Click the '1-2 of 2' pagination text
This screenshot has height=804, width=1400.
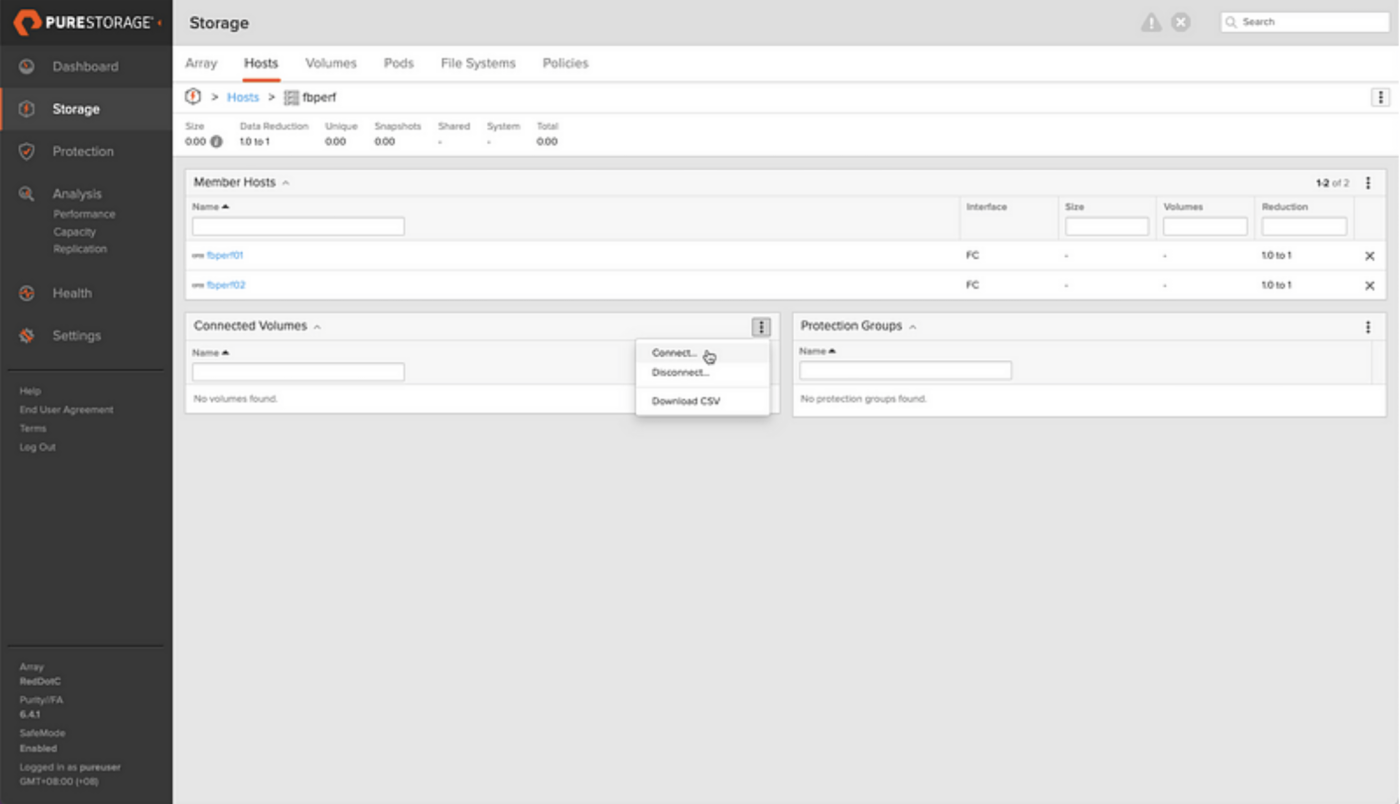point(1333,183)
